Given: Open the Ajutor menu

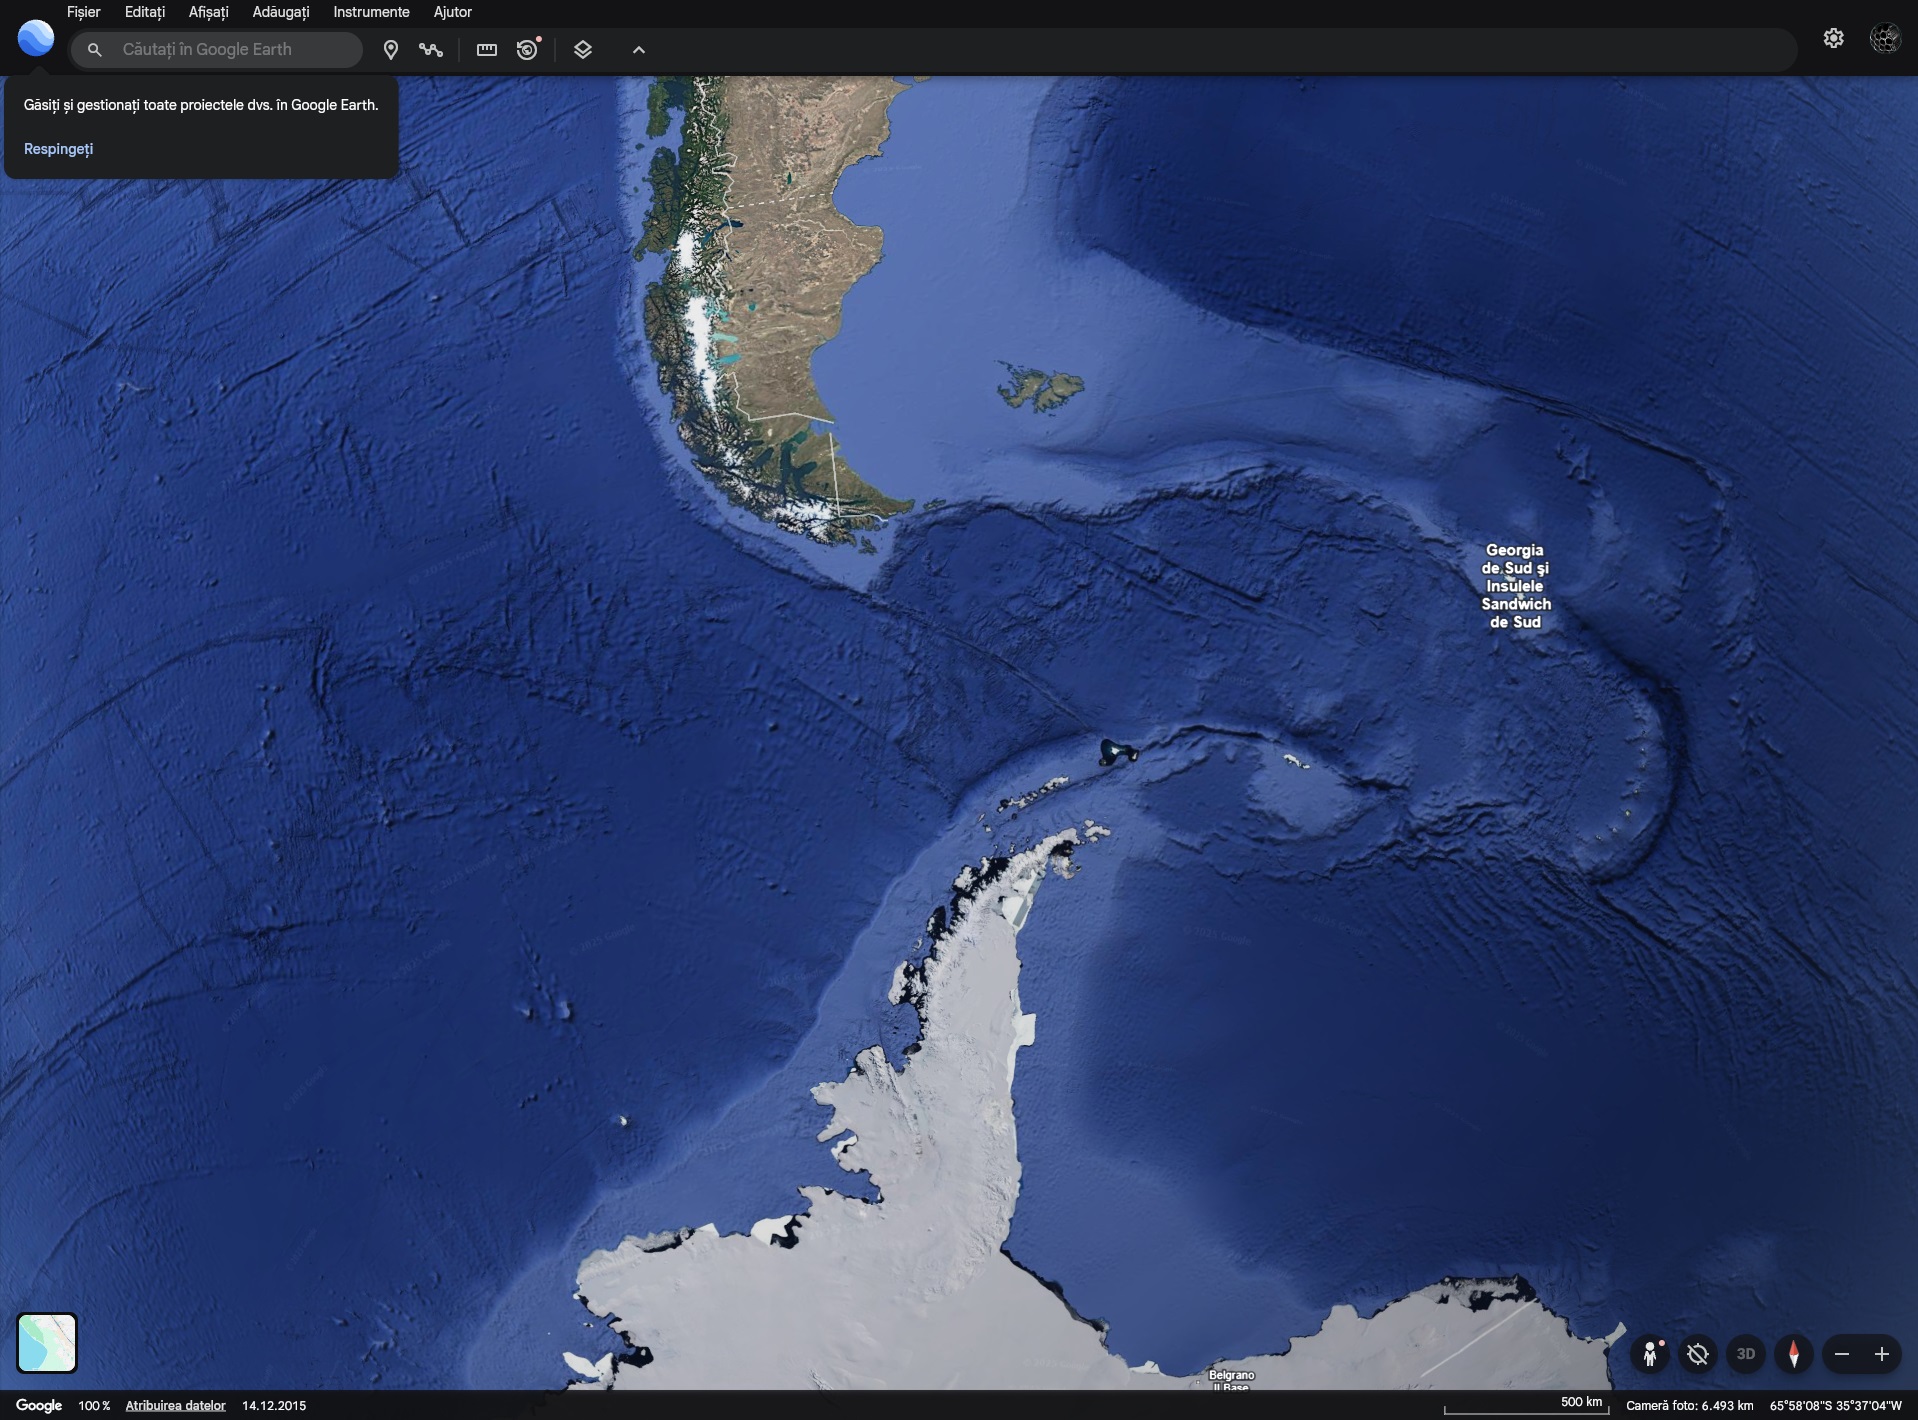Looking at the screenshot, I should point(453,12).
